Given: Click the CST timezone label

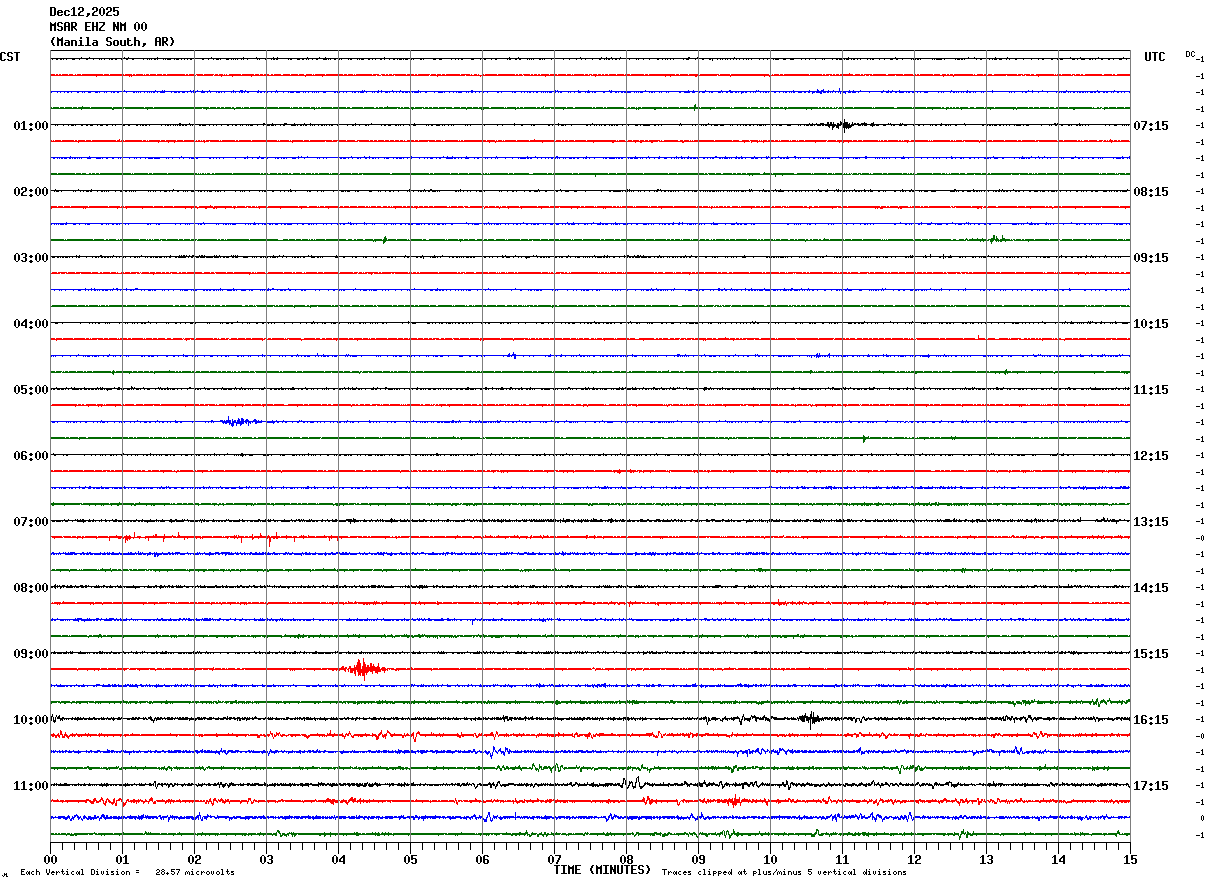Looking at the screenshot, I should pyautogui.click(x=10, y=57).
